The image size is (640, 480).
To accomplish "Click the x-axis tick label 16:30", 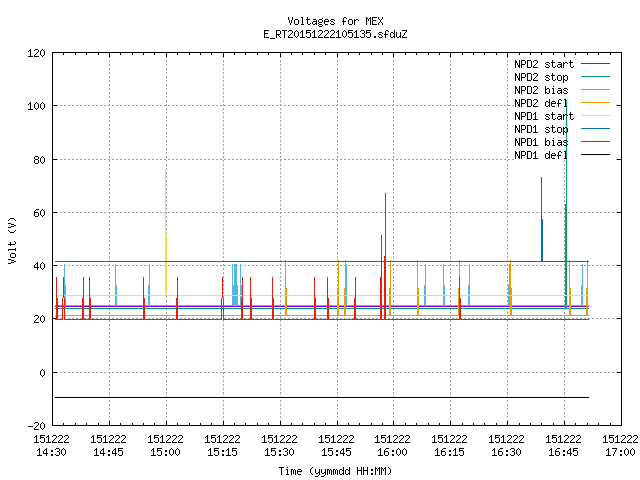I will (x=506, y=452).
